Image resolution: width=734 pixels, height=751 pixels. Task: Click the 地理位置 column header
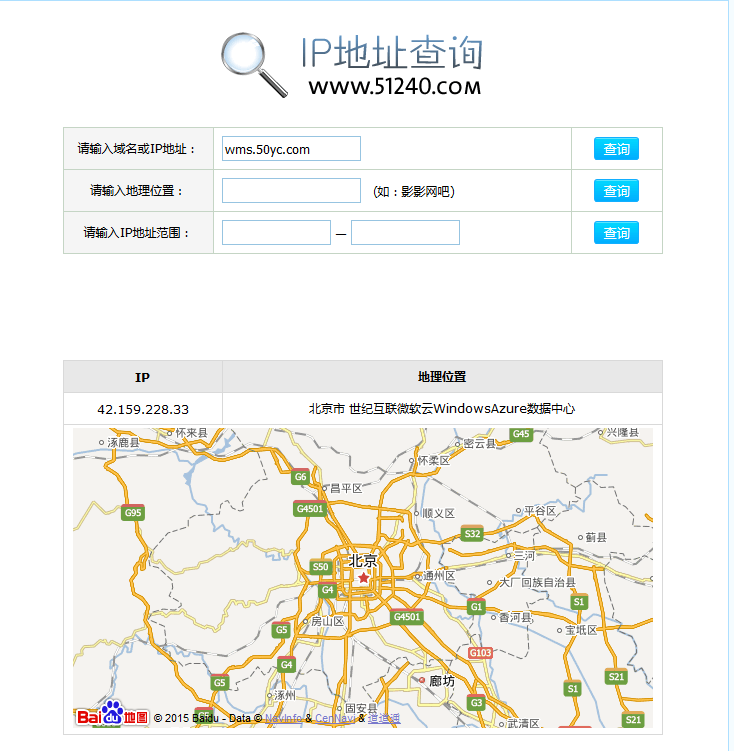[442, 377]
